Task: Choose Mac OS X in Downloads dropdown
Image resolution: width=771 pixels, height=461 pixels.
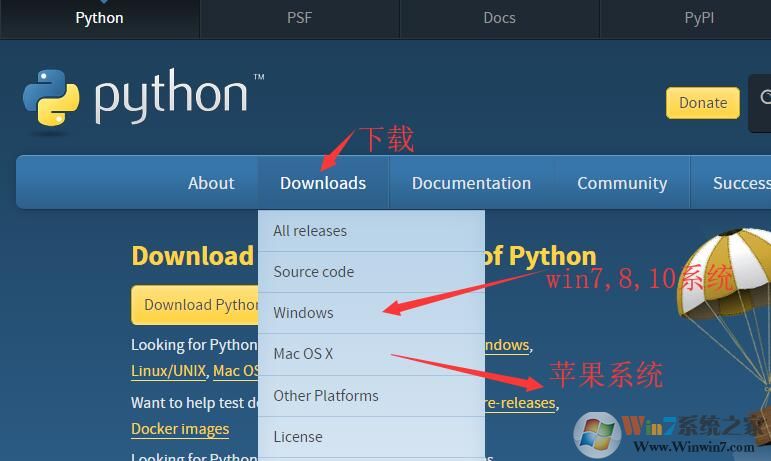Action: (x=371, y=354)
